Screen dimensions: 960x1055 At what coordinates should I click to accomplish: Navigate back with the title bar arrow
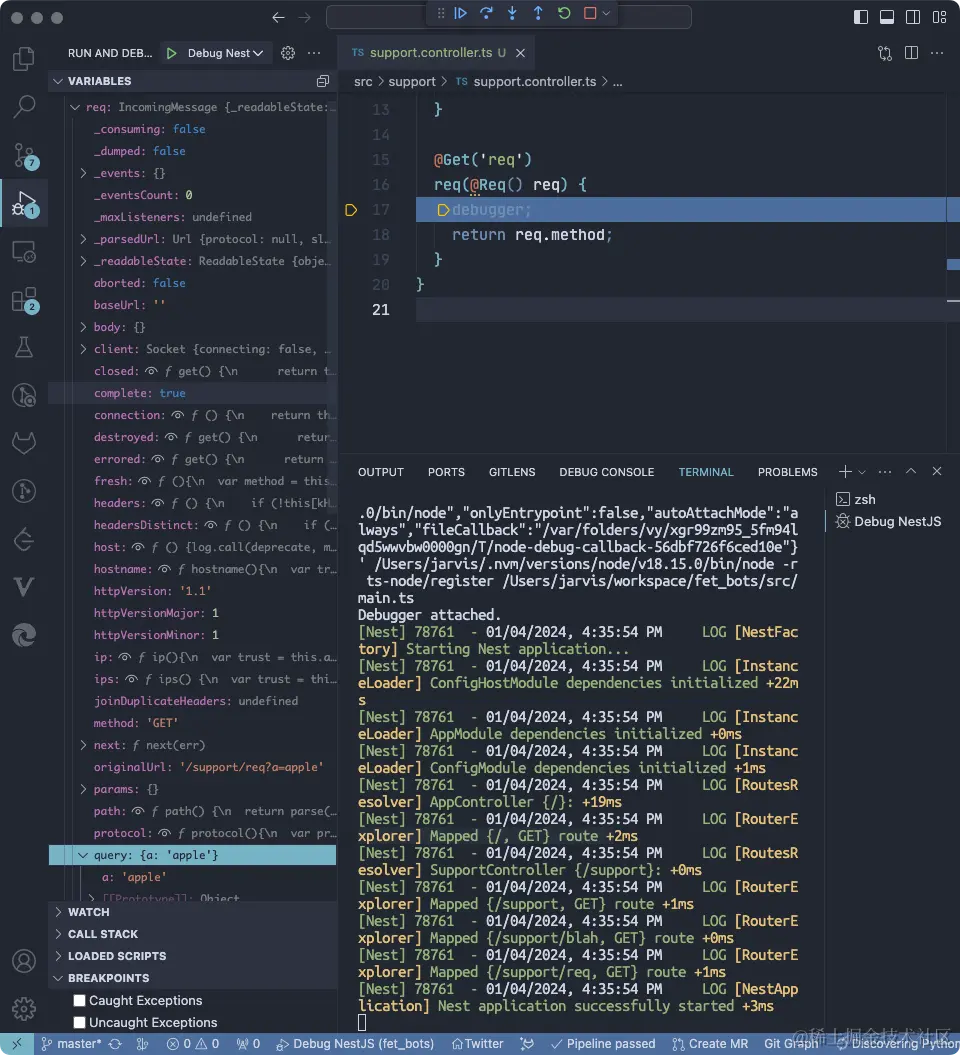click(278, 17)
